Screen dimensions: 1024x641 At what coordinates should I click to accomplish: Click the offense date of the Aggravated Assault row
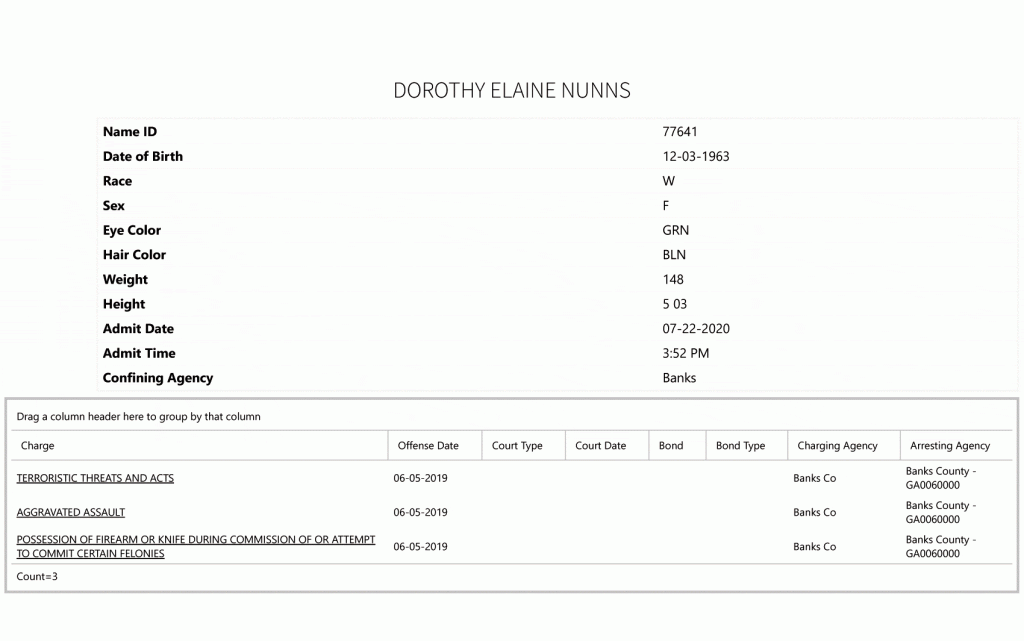[420, 512]
